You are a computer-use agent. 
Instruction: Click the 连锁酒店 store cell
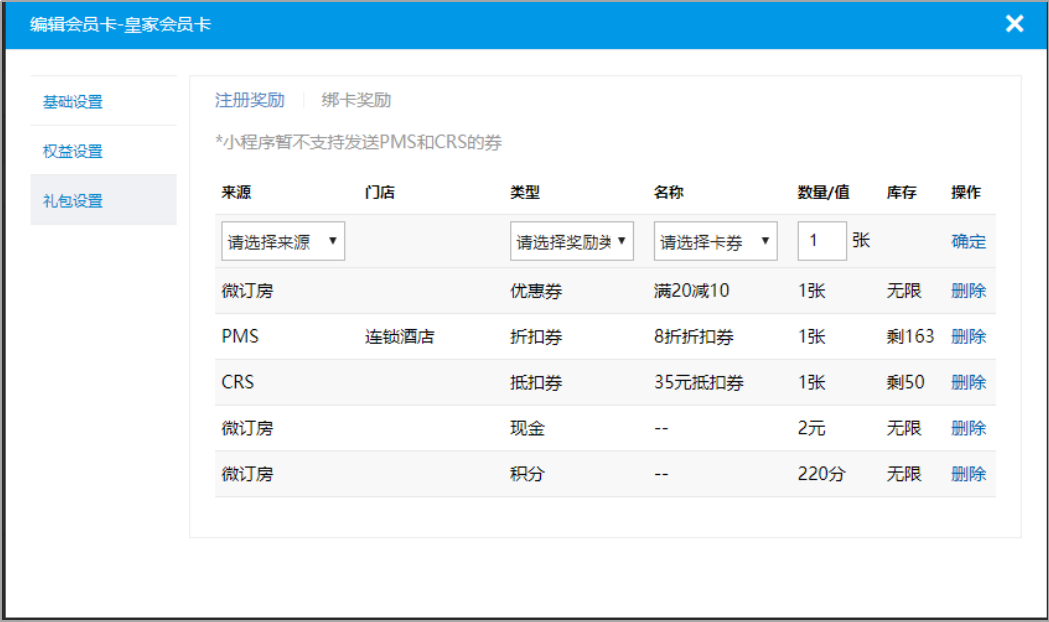tap(399, 337)
